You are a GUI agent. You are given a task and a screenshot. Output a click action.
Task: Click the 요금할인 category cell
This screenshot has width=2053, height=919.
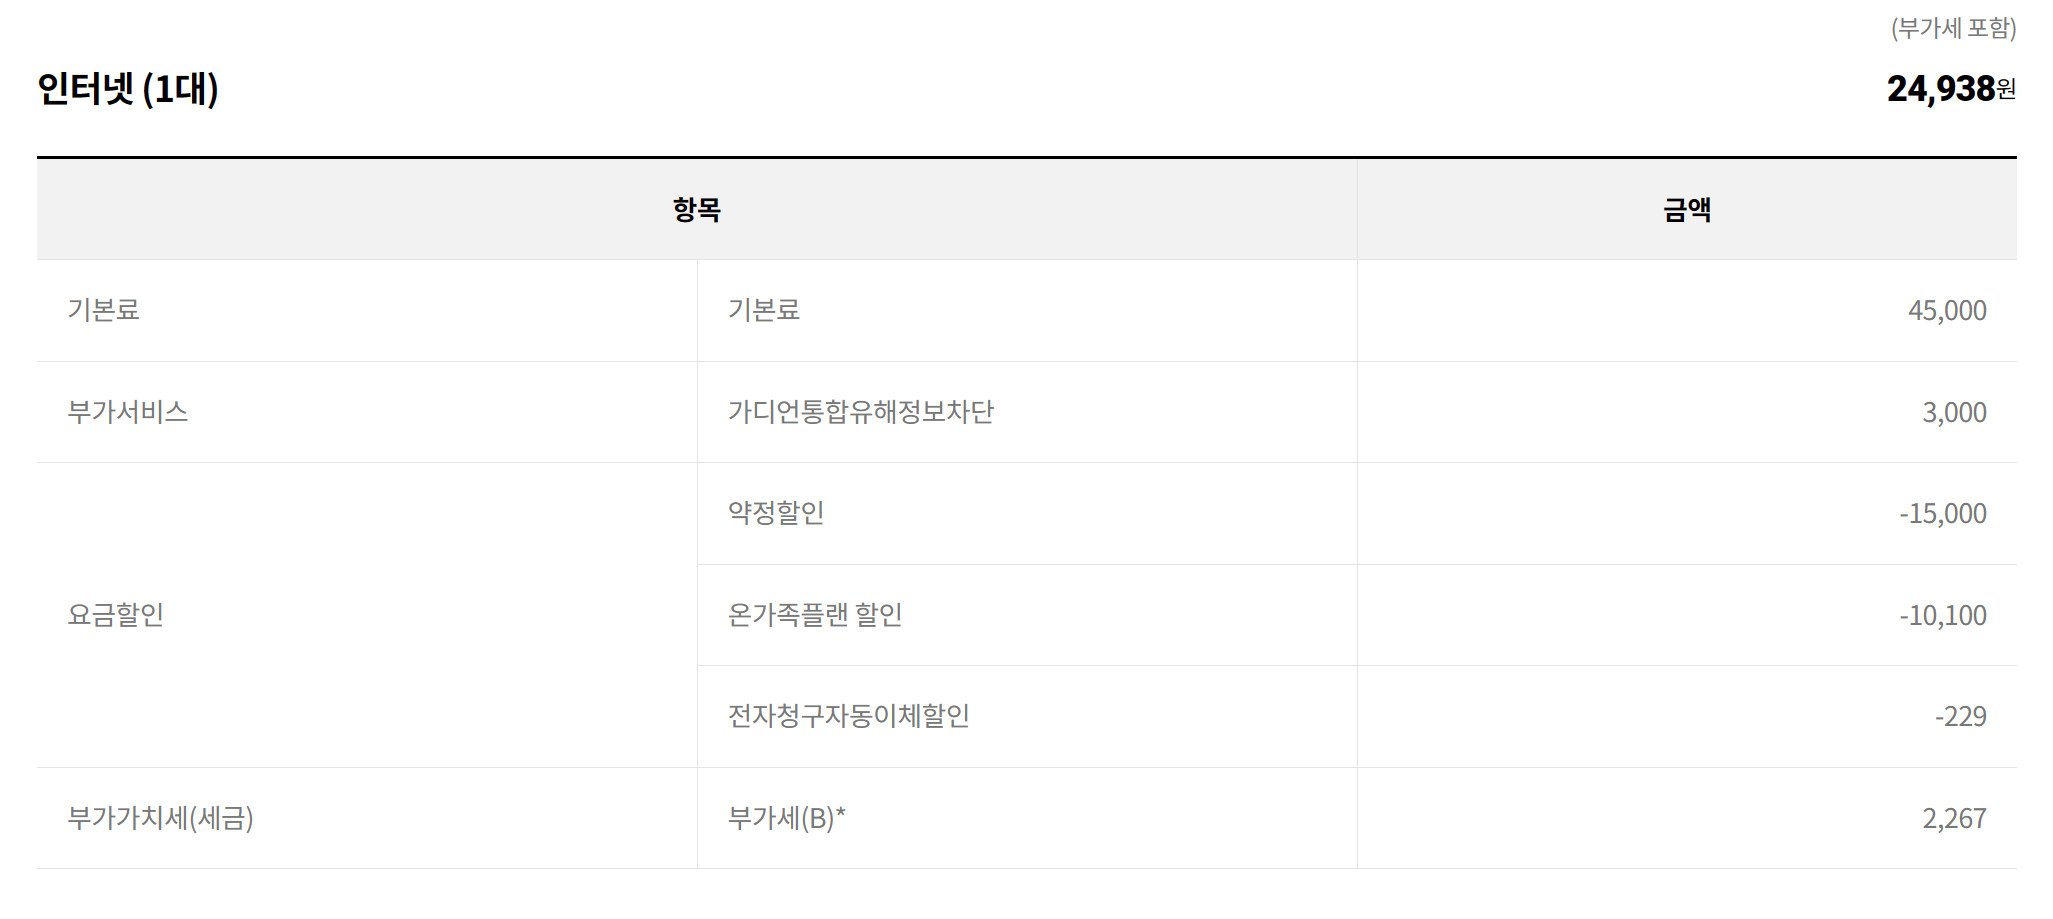(x=116, y=615)
